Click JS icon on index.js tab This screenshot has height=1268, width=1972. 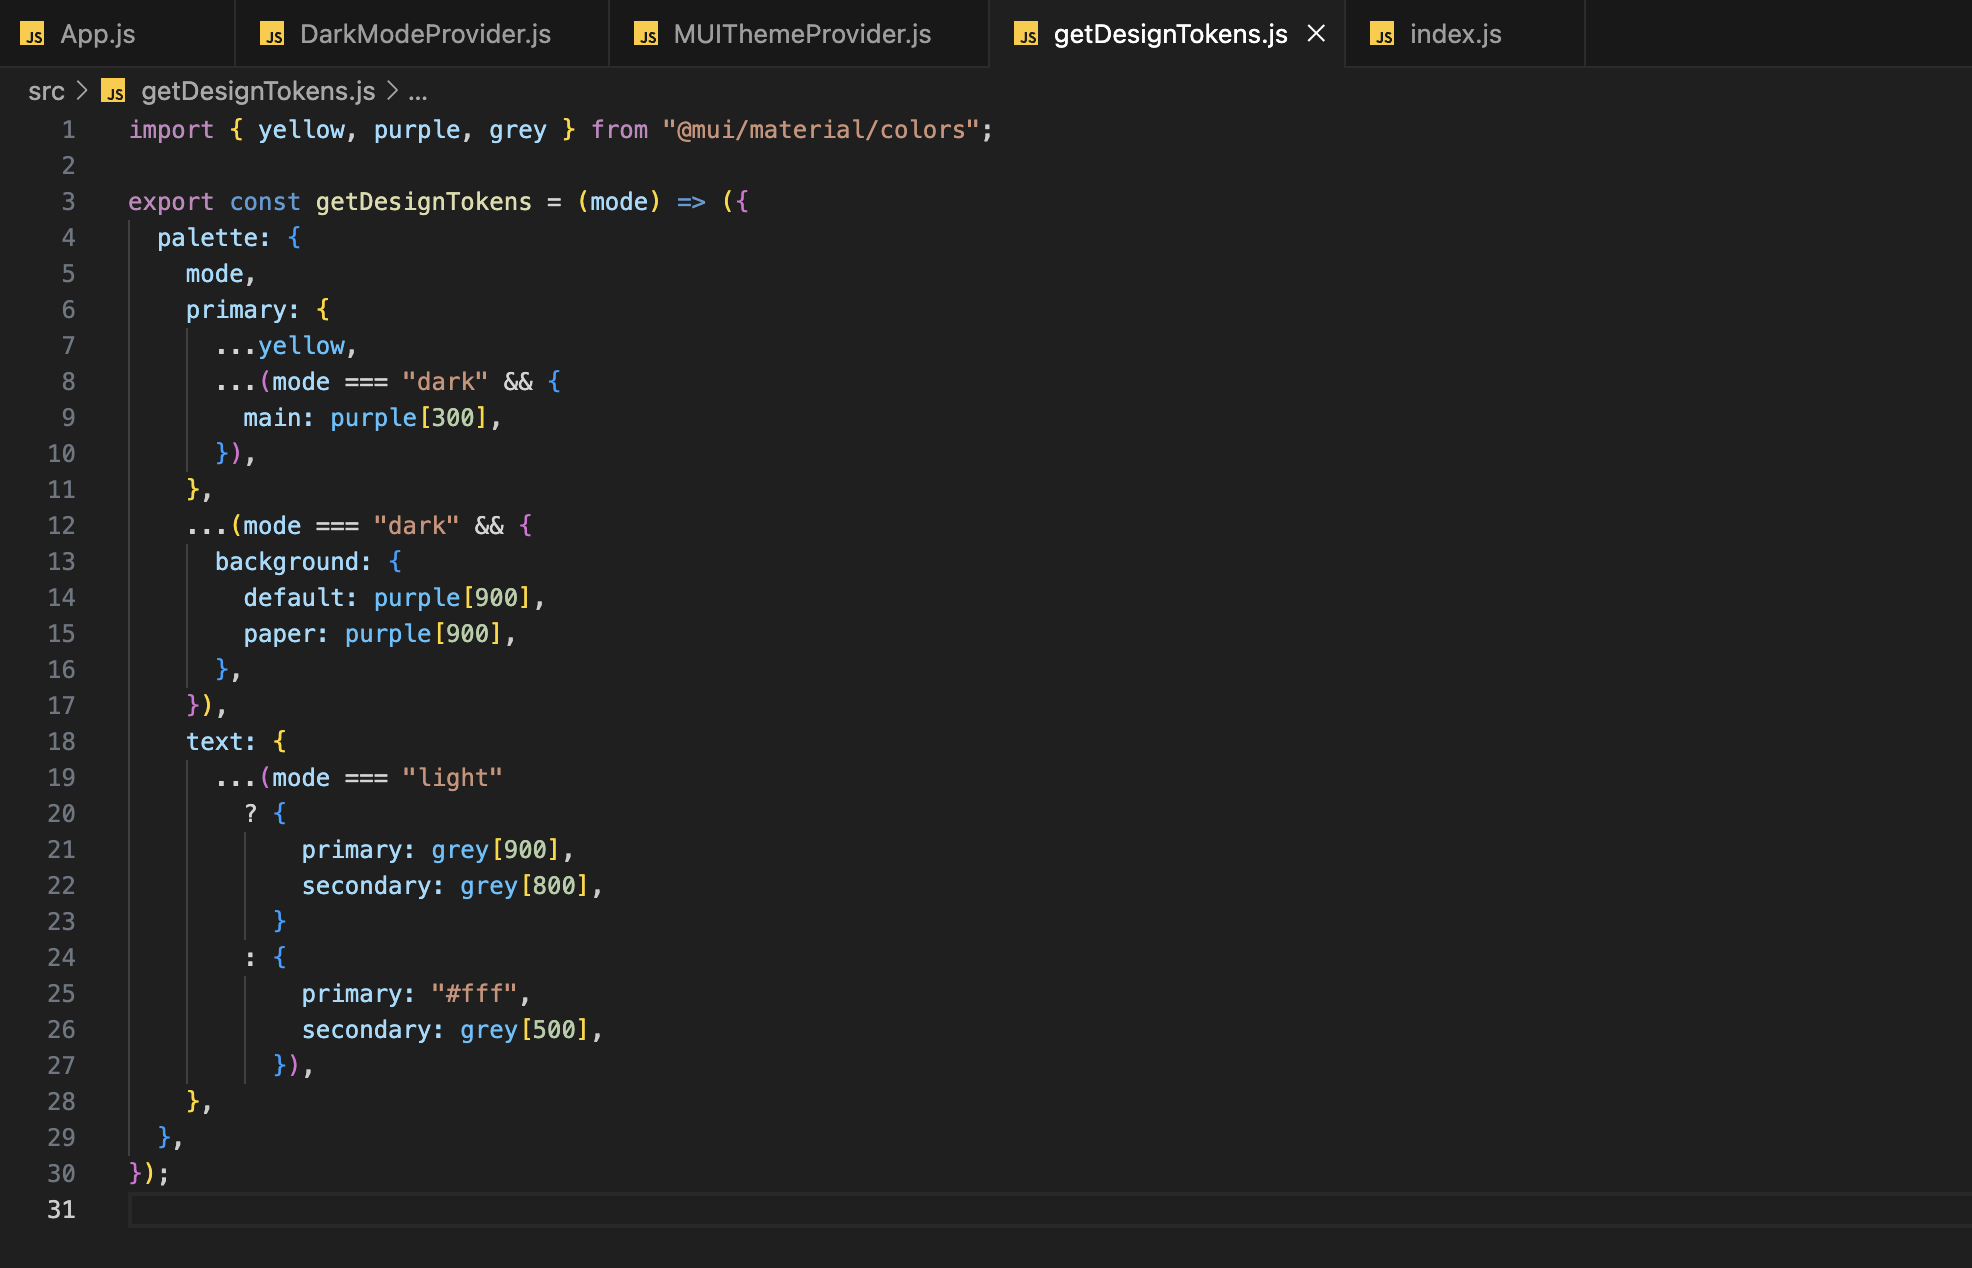pos(1382,35)
